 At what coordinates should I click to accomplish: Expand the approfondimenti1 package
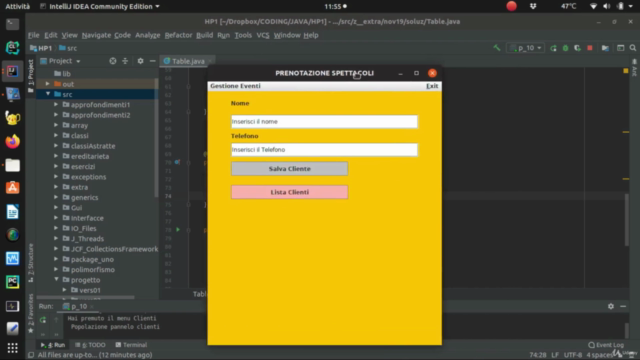(56, 104)
